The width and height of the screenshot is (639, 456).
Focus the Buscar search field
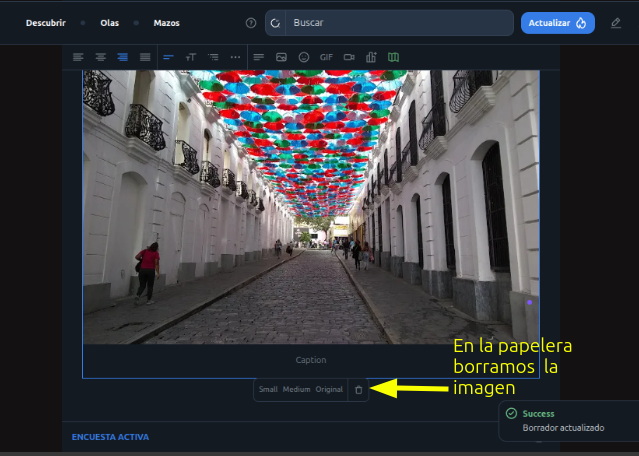click(399, 23)
